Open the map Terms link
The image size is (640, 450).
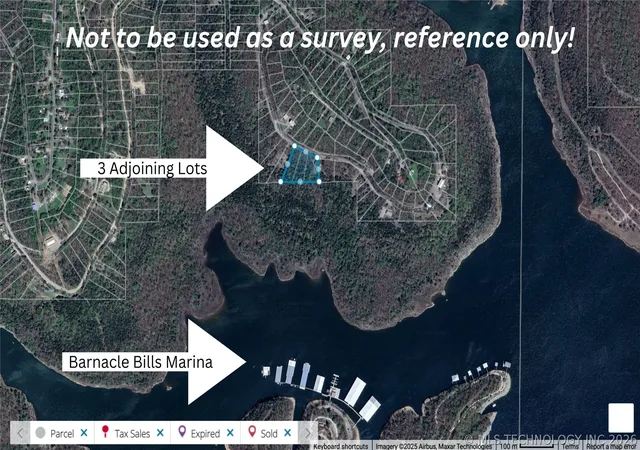tap(570, 447)
